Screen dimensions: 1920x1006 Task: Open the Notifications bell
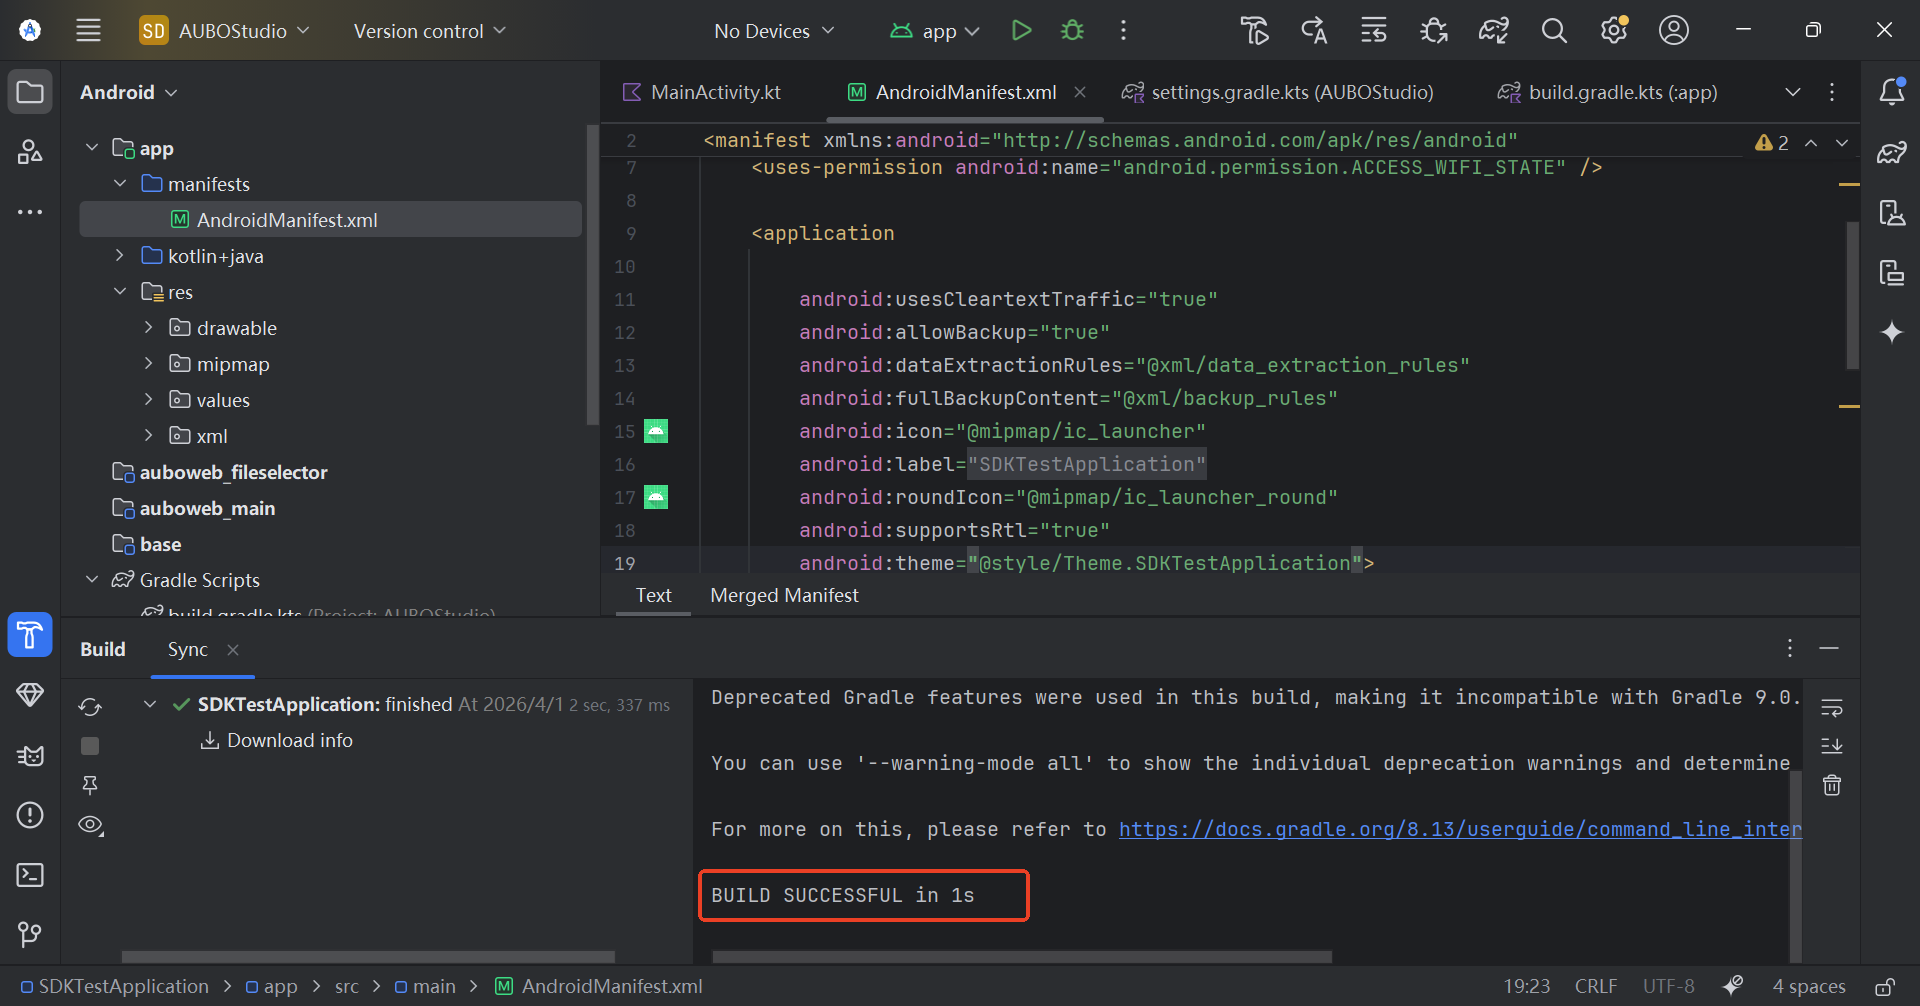(x=1893, y=91)
